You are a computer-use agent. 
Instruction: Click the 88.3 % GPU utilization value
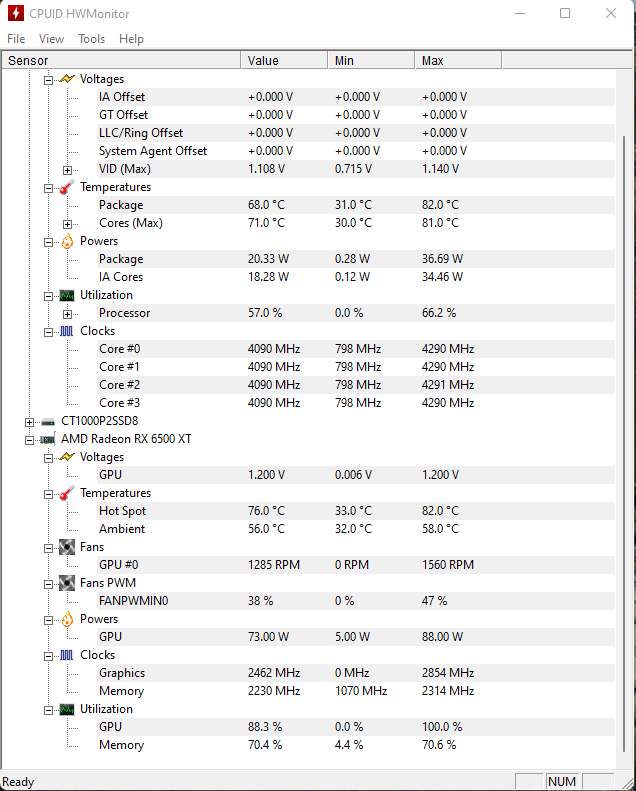pos(265,727)
